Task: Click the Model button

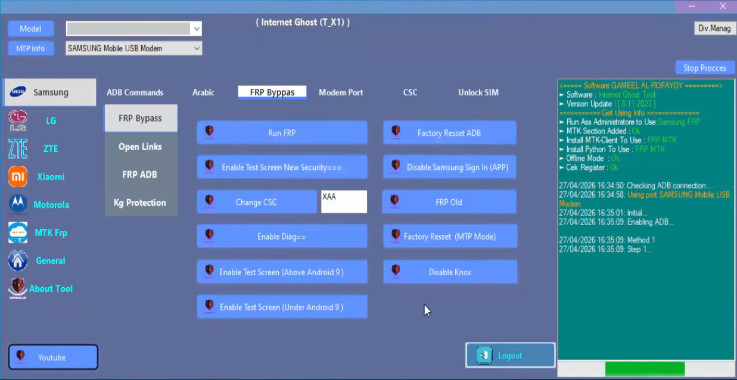Action: tap(31, 29)
